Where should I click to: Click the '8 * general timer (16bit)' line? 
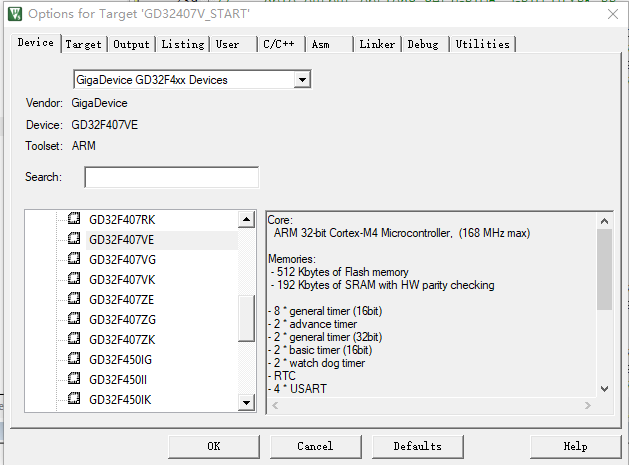325,311
